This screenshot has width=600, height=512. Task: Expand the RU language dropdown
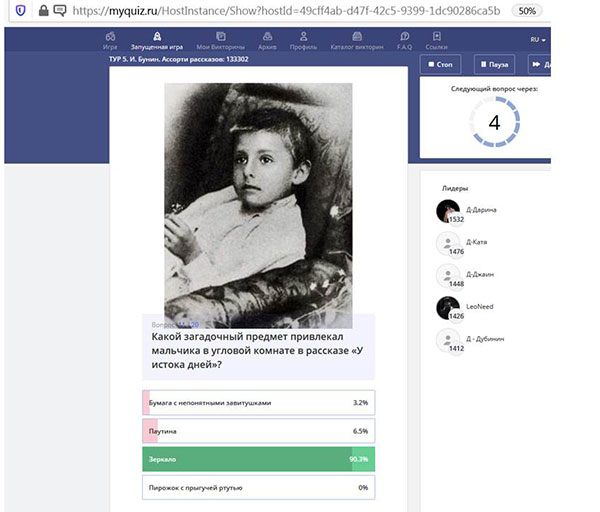[x=537, y=40]
